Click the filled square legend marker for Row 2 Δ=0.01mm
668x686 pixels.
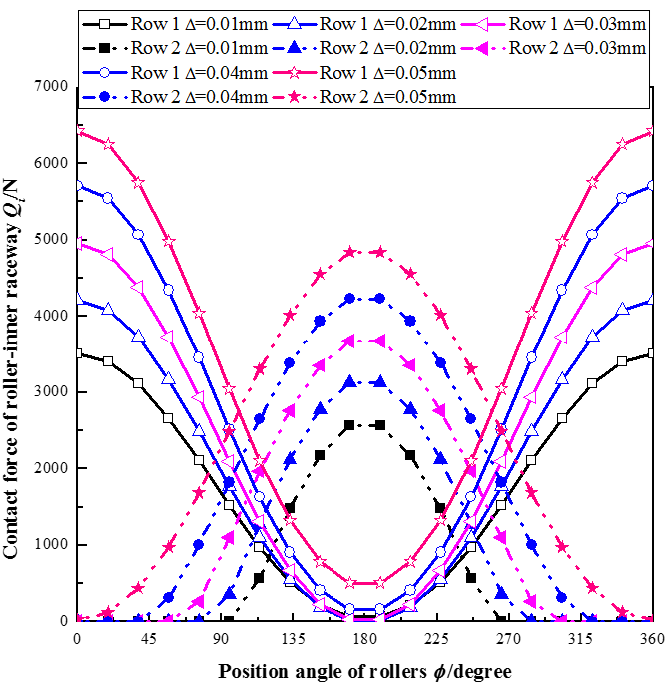coord(106,47)
